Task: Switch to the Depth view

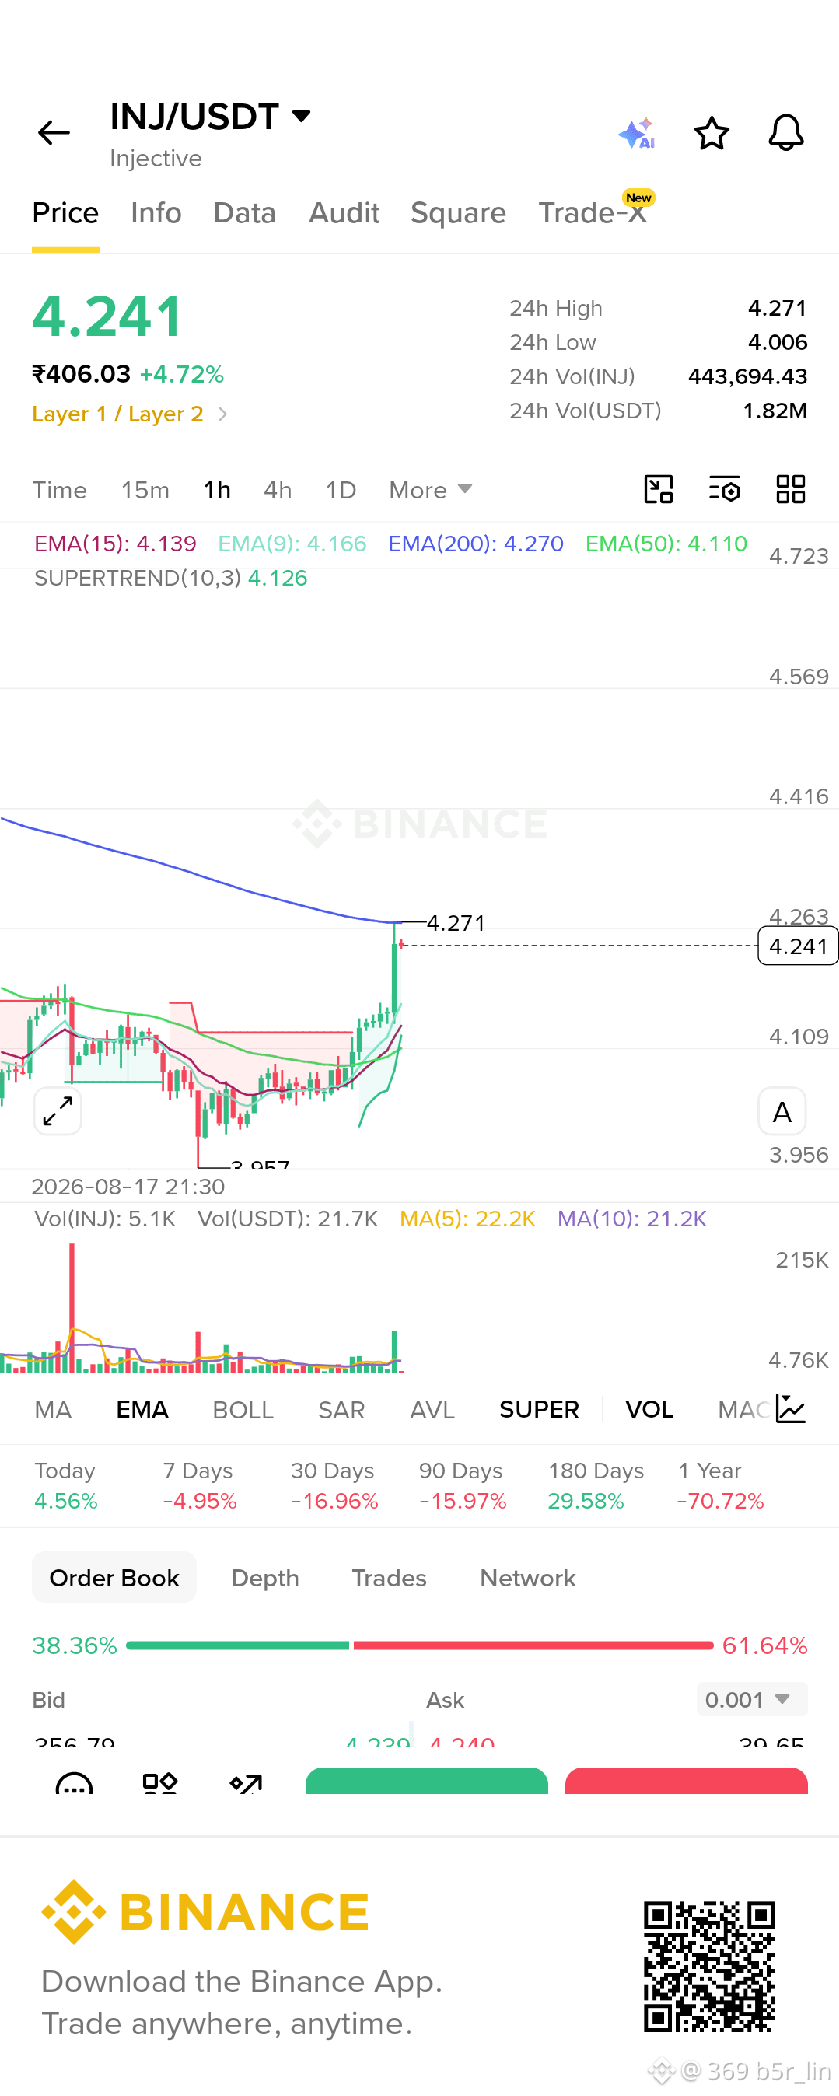Action: (265, 1578)
